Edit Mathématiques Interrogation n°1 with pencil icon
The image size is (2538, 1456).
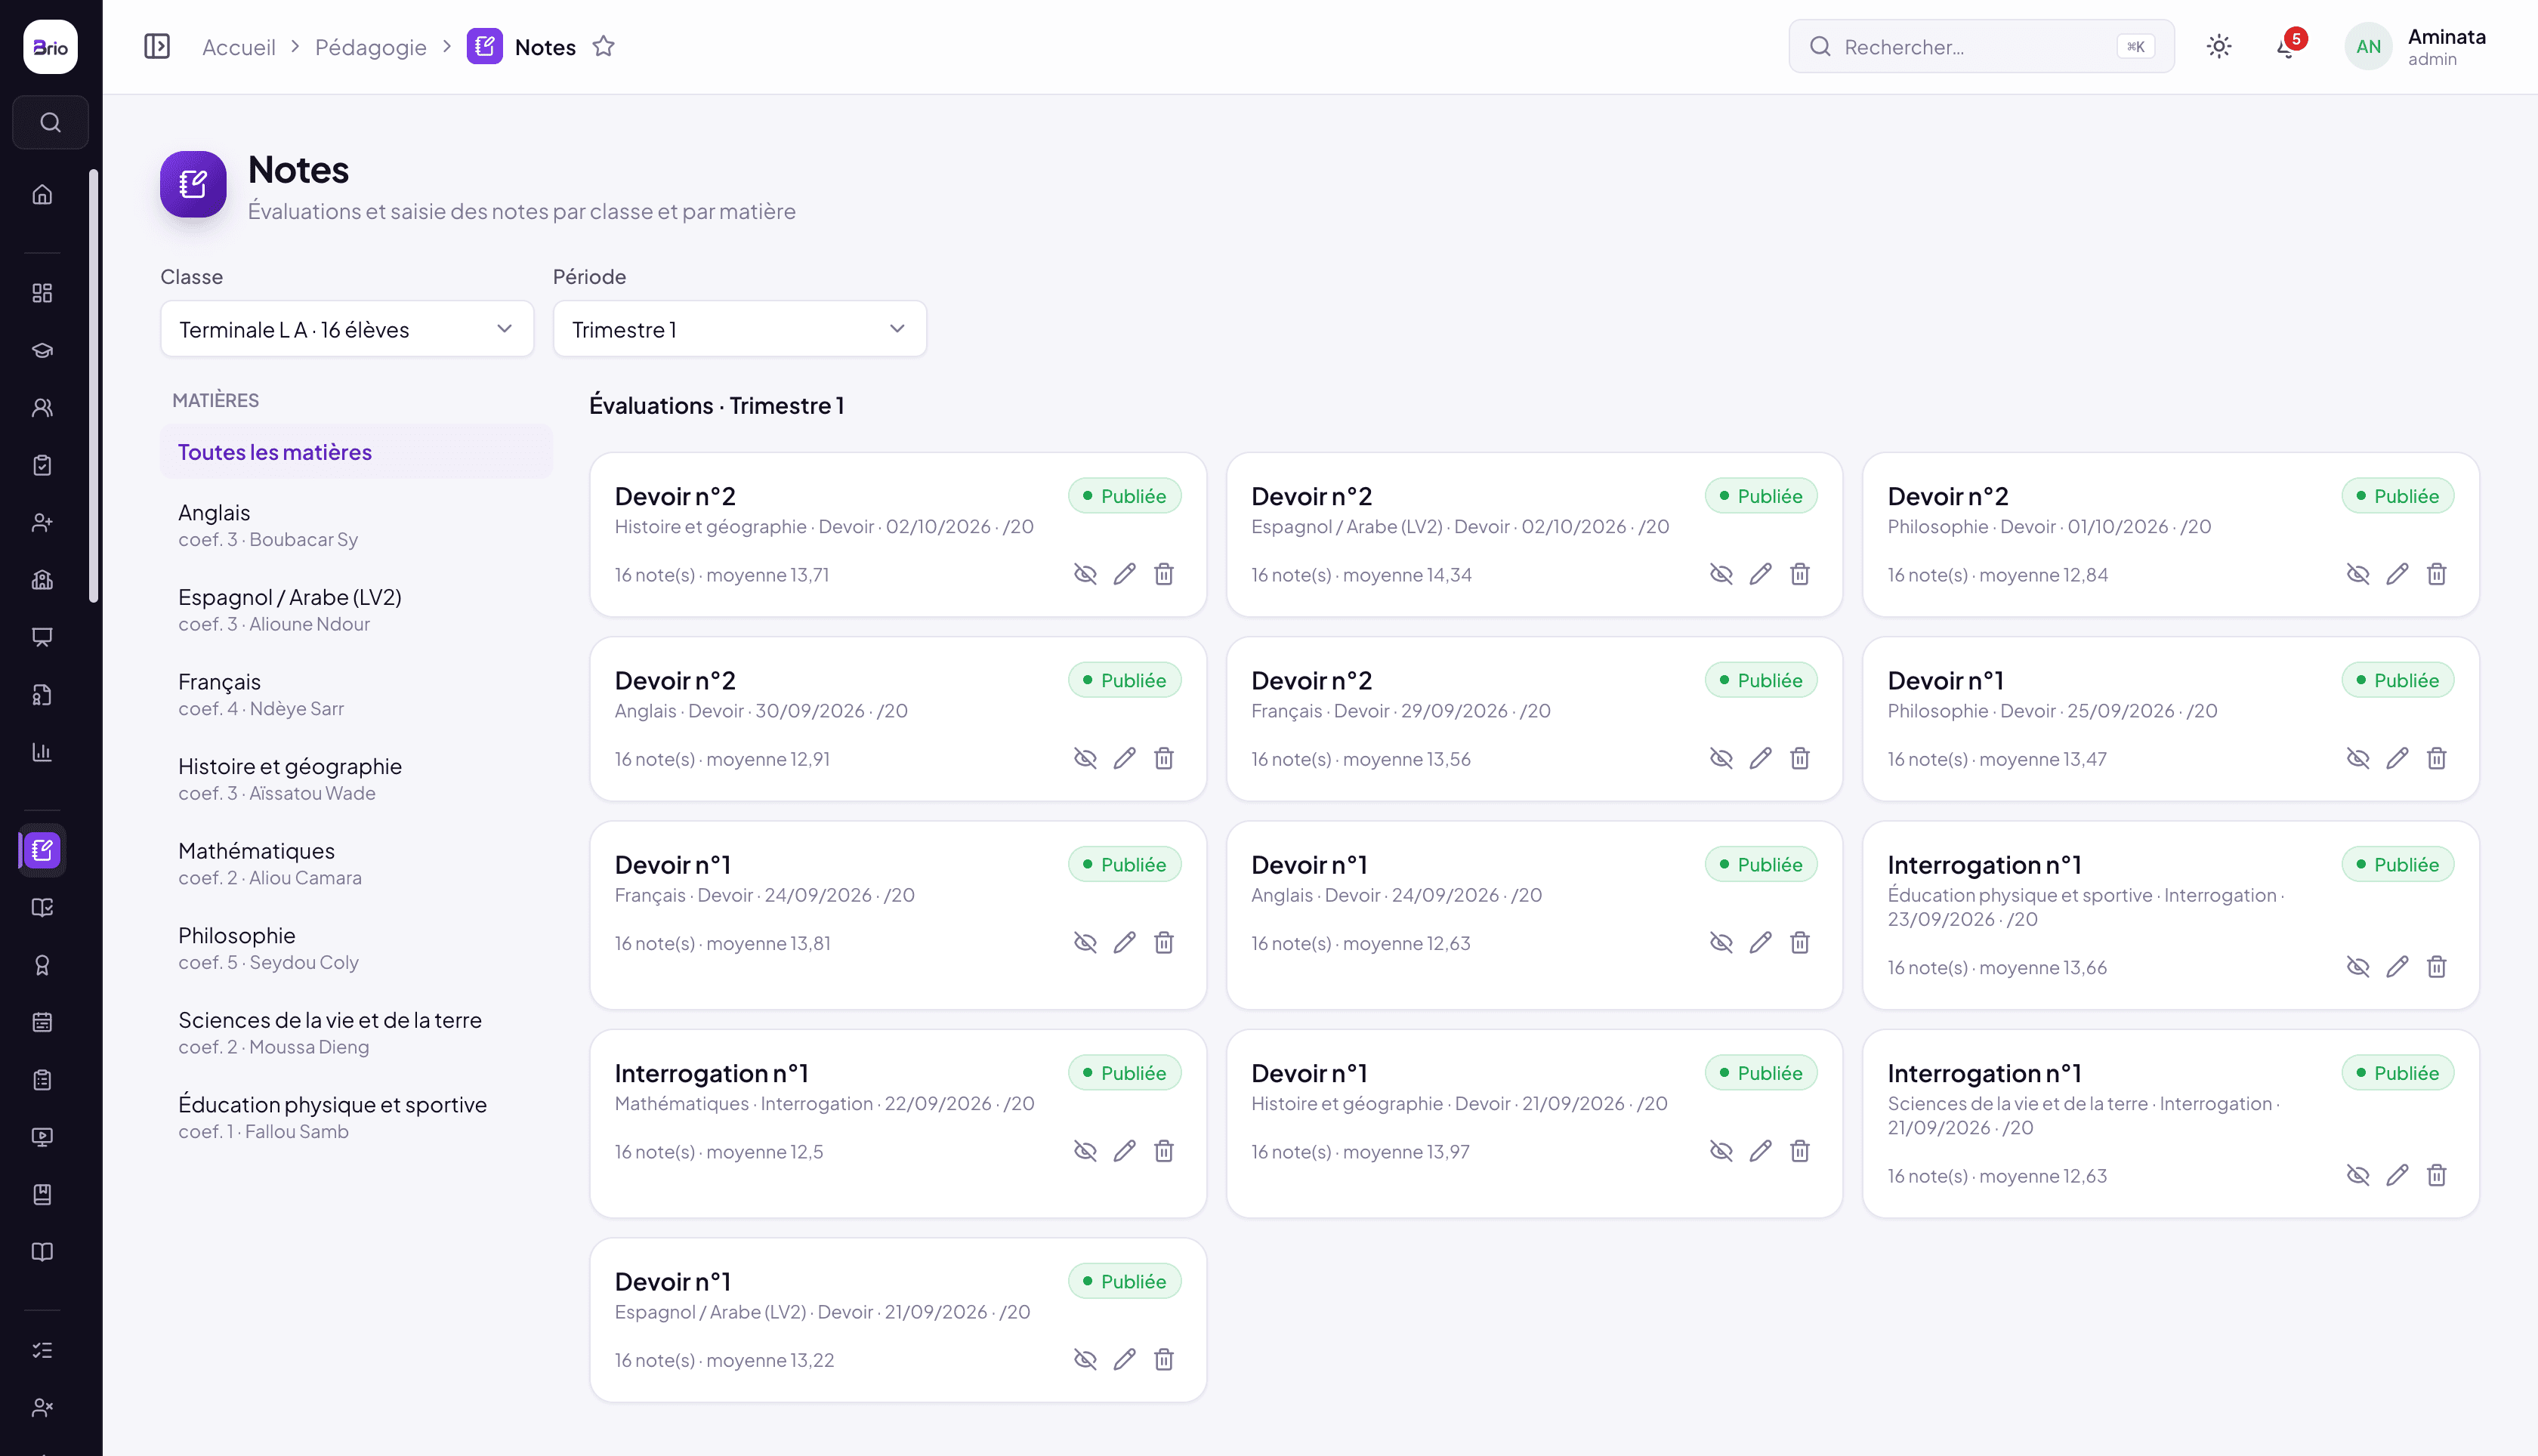click(x=1124, y=1151)
